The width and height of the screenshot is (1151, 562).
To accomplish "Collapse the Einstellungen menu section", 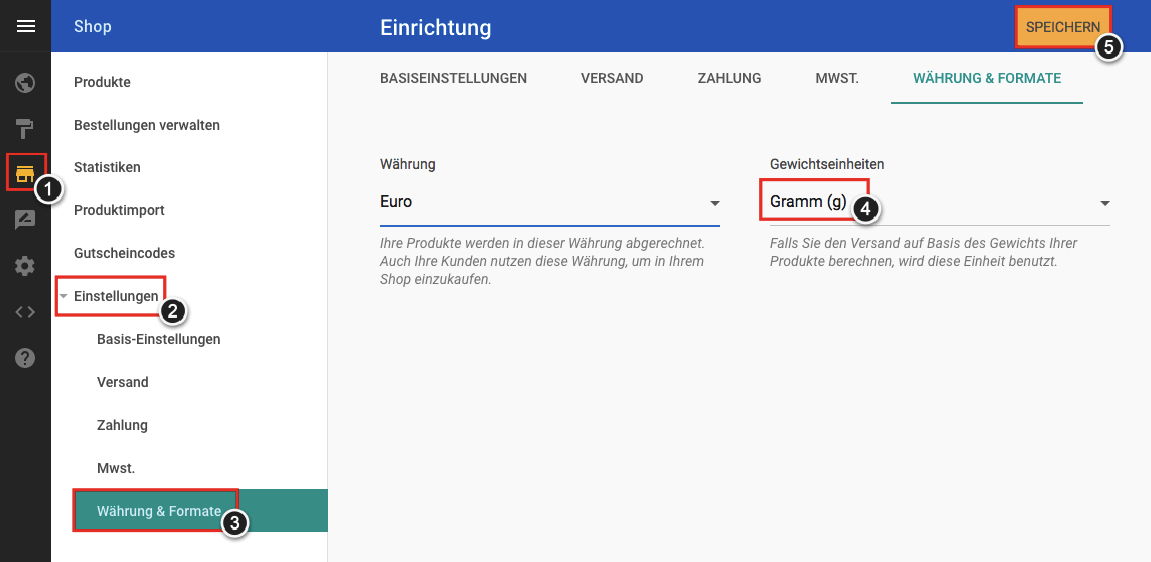I will 109,296.
